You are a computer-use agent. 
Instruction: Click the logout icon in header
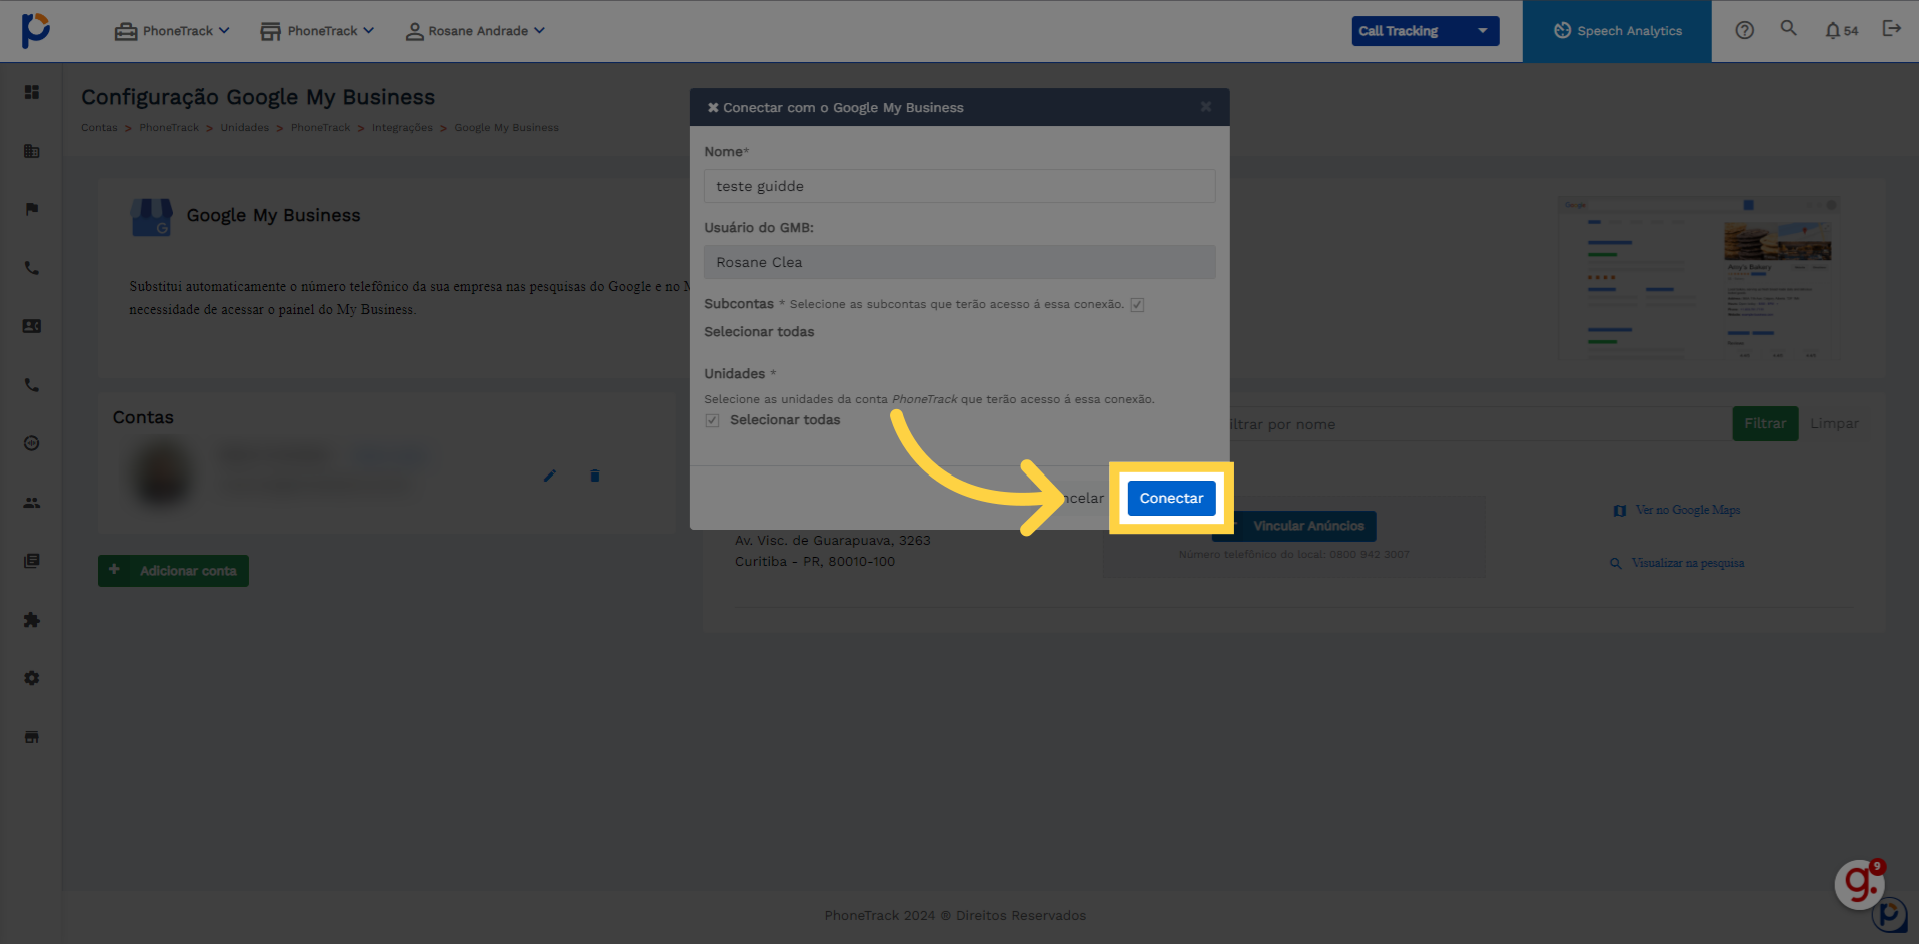pos(1891,29)
